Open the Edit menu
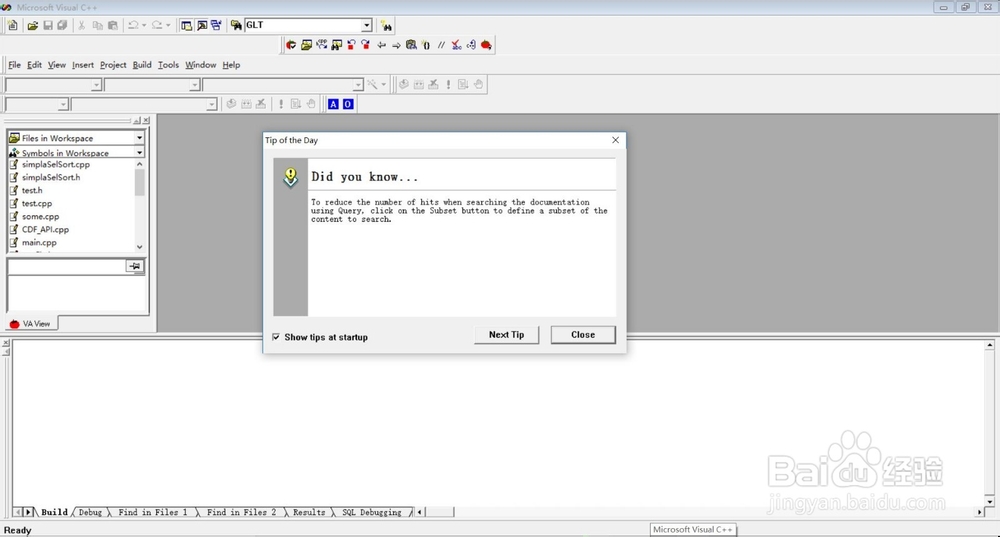Screen dimensions: 1000x537 coord(34,64)
